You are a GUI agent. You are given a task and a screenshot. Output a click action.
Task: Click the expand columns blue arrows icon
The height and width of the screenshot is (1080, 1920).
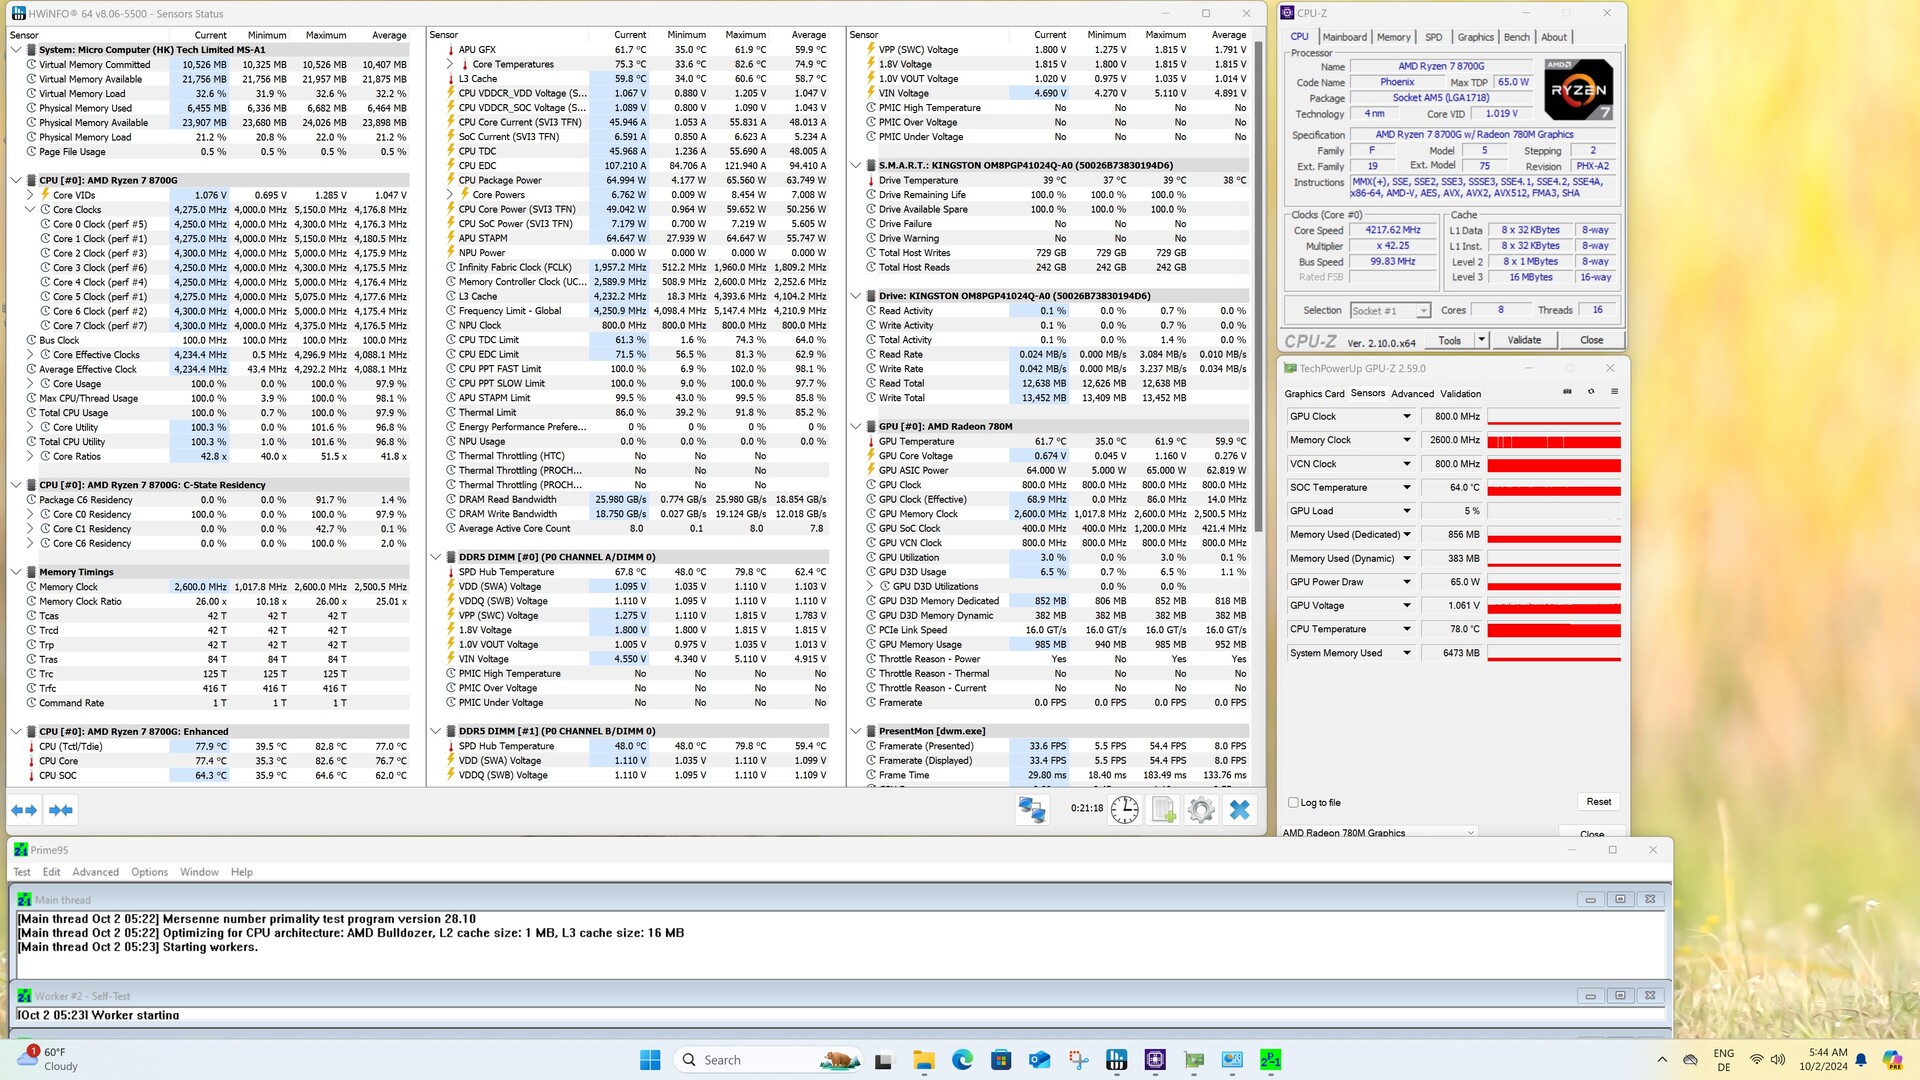click(x=24, y=810)
